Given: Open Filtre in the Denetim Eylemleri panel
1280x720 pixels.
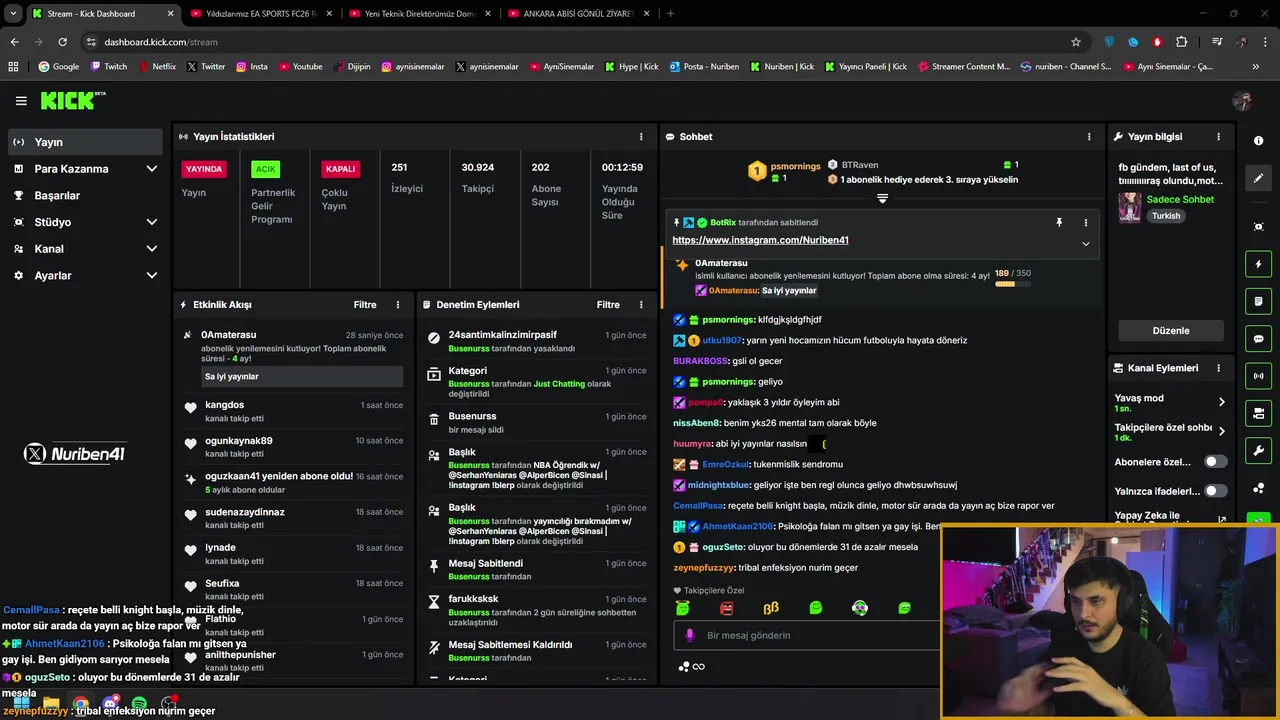Looking at the screenshot, I should (608, 305).
